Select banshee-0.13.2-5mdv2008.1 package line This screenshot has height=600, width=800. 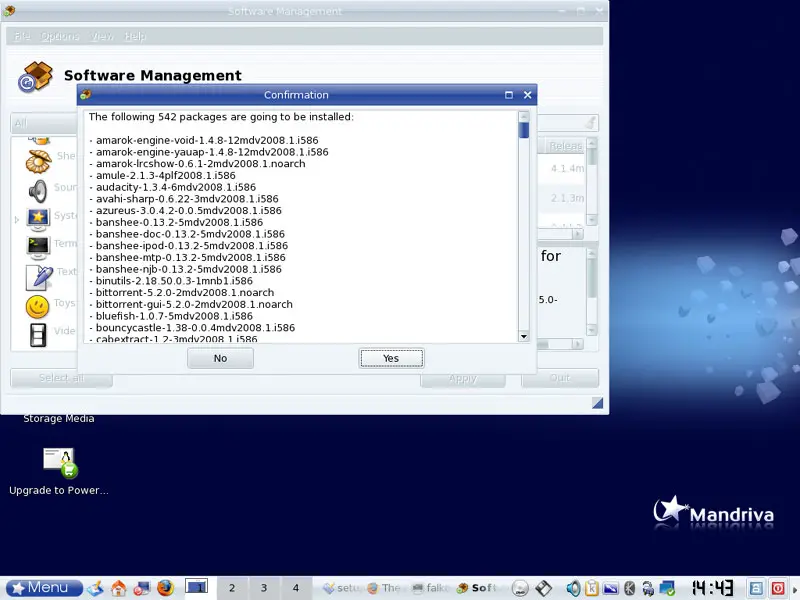tap(179, 222)
